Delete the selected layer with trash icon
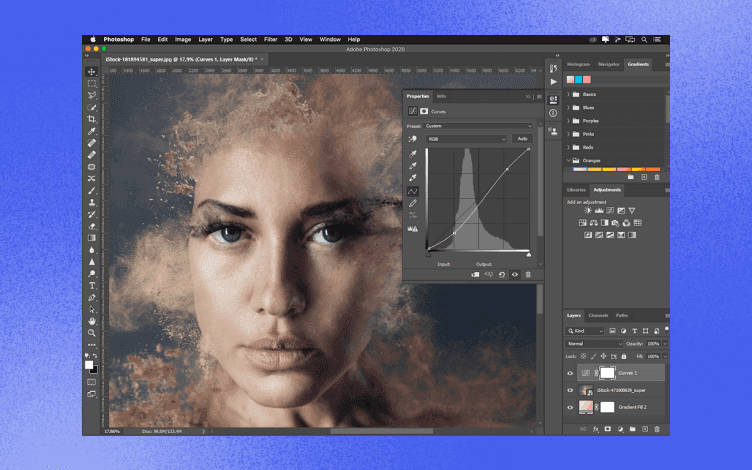The height and width of the screenshot is (470, 752). 657,429
